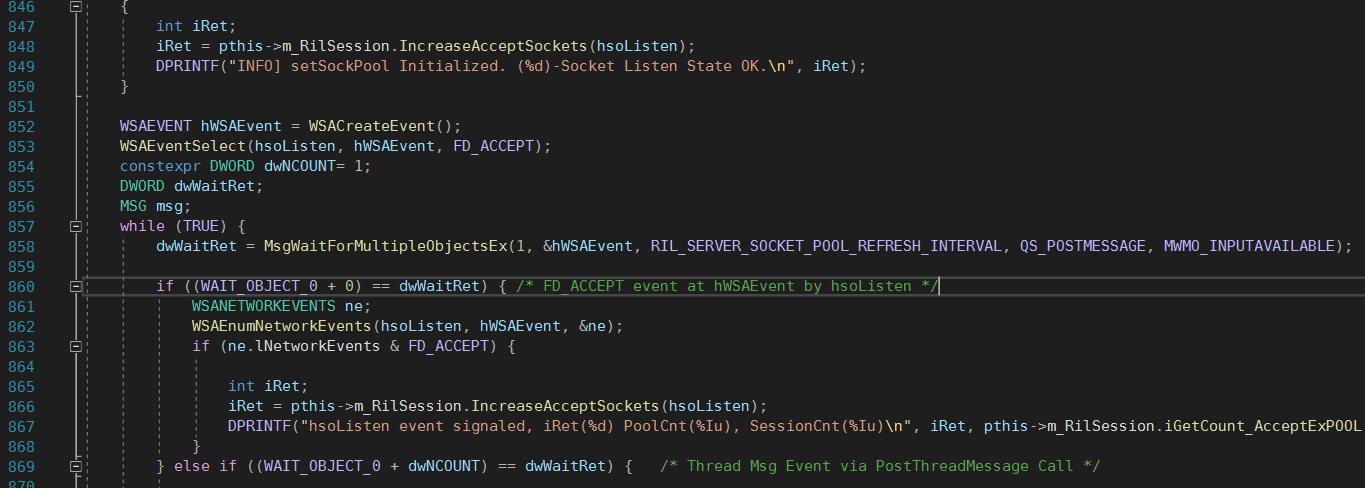Click line number 858 in the gutter

coord(20,246)
